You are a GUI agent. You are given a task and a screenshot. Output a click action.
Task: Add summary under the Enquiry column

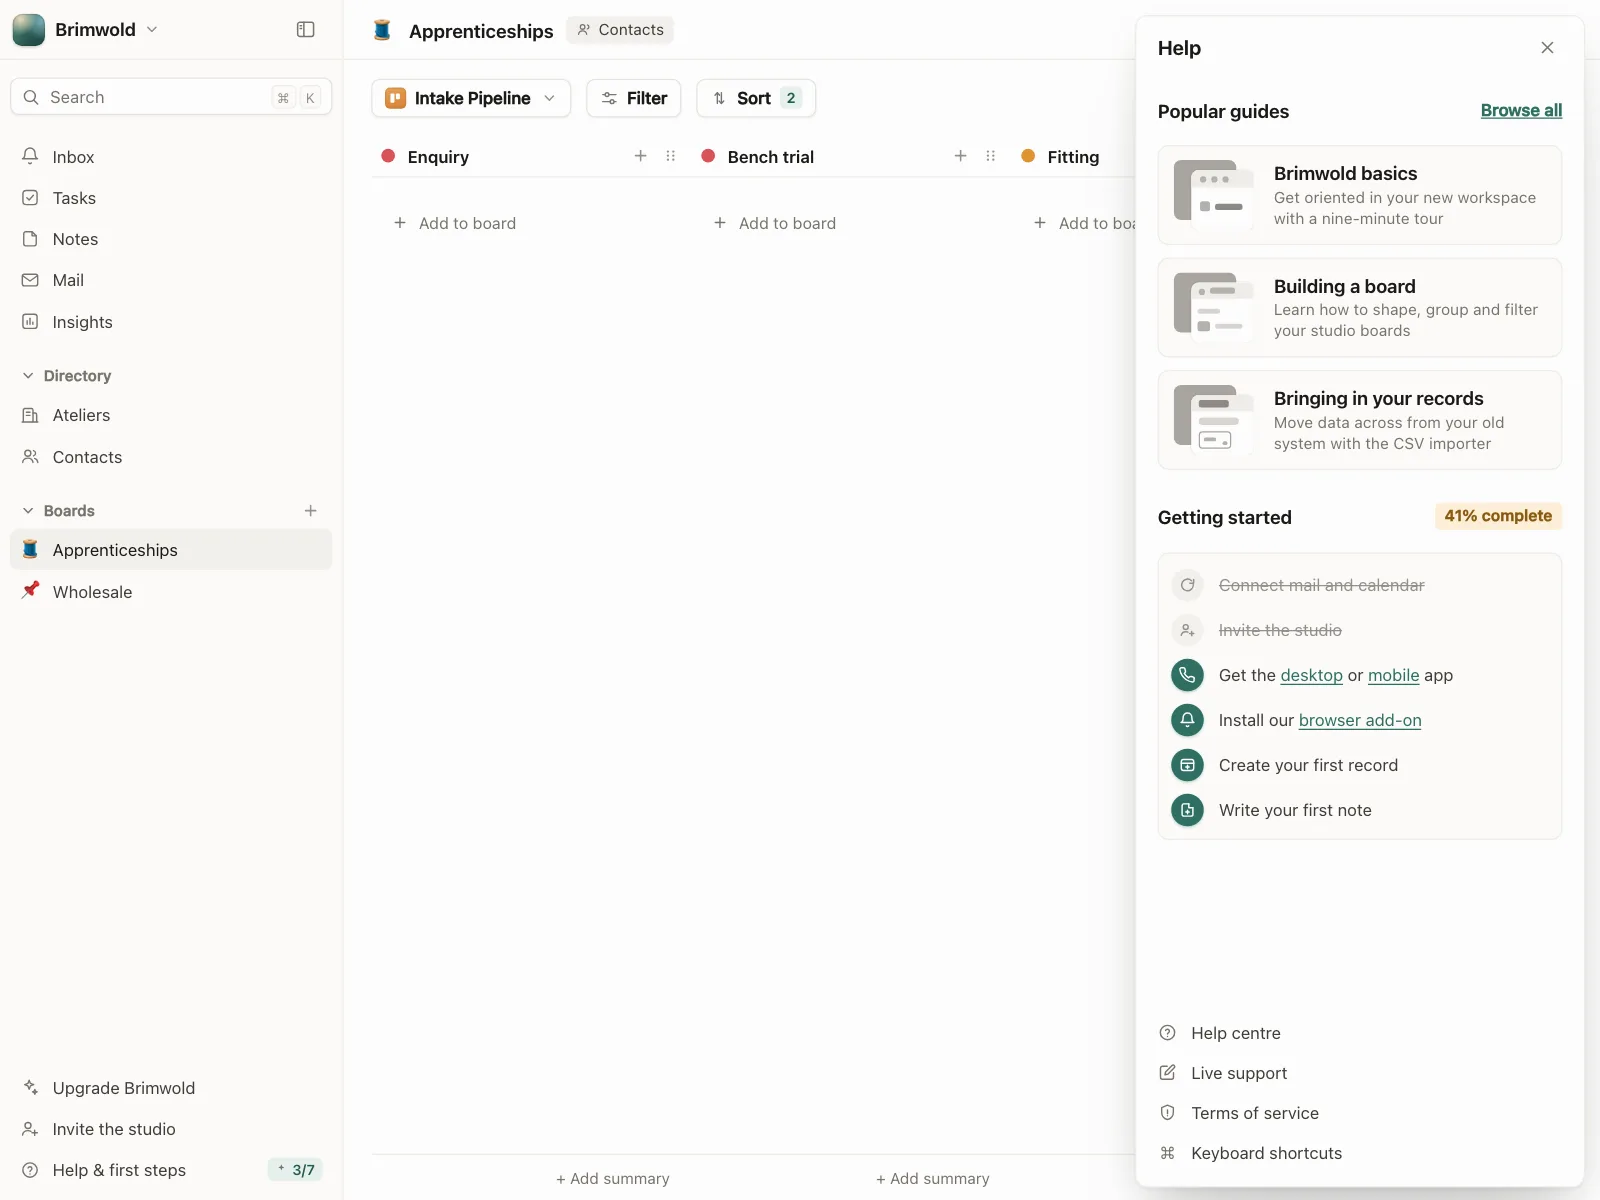pos(613,1179)
